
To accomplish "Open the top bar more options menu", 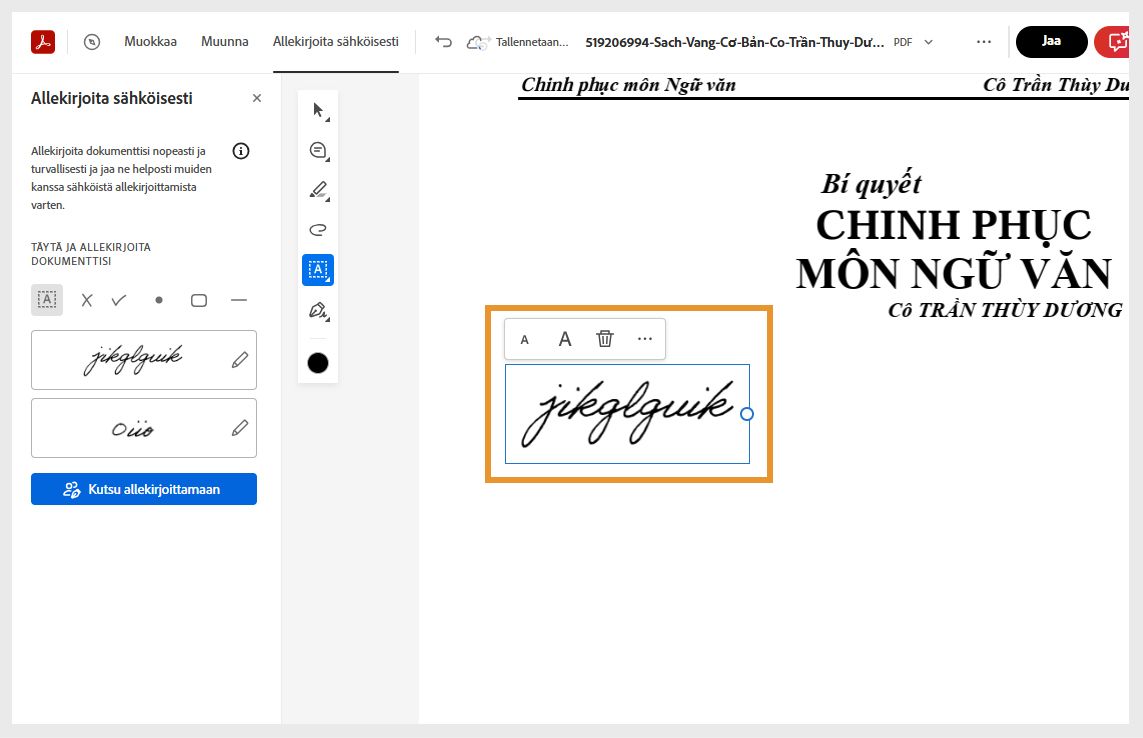I will [x=984, y=42].
